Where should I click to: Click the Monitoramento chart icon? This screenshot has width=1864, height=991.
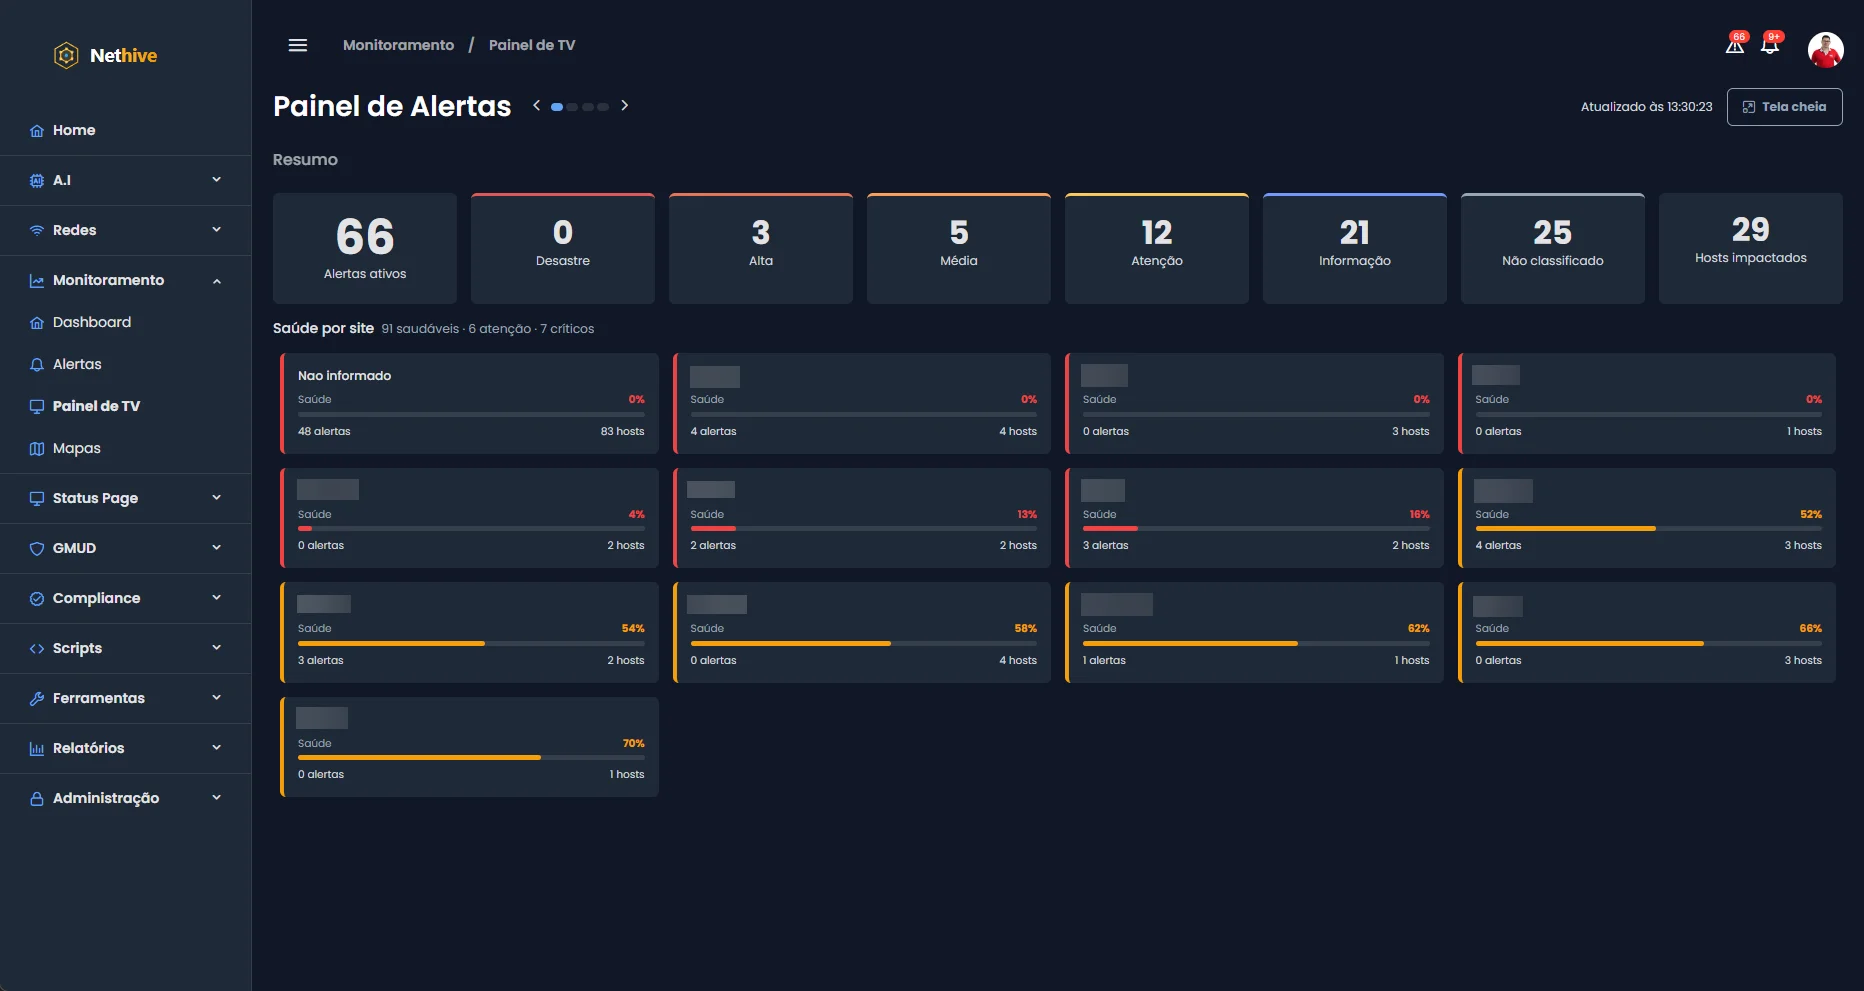click(37, 281)
